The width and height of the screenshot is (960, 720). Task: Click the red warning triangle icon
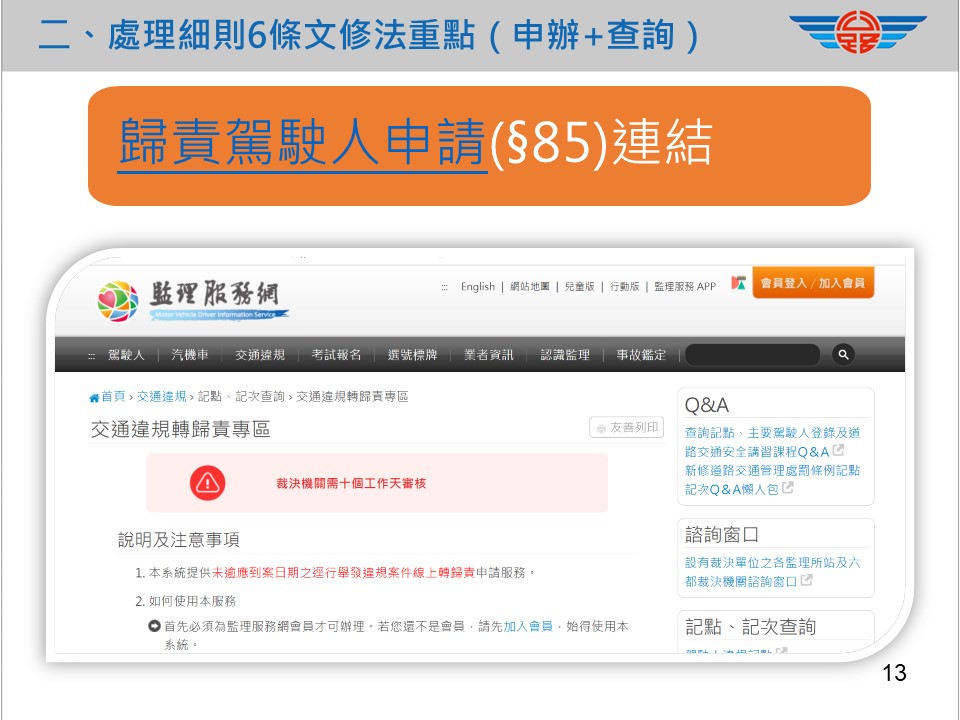[x=208, y=483]
